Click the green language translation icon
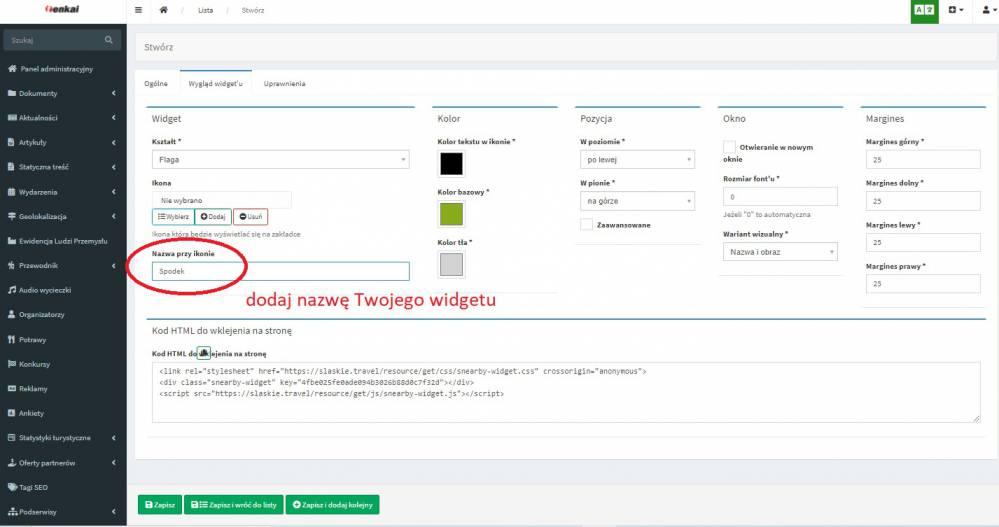This screenshot has width=999, height=527. 924,10
